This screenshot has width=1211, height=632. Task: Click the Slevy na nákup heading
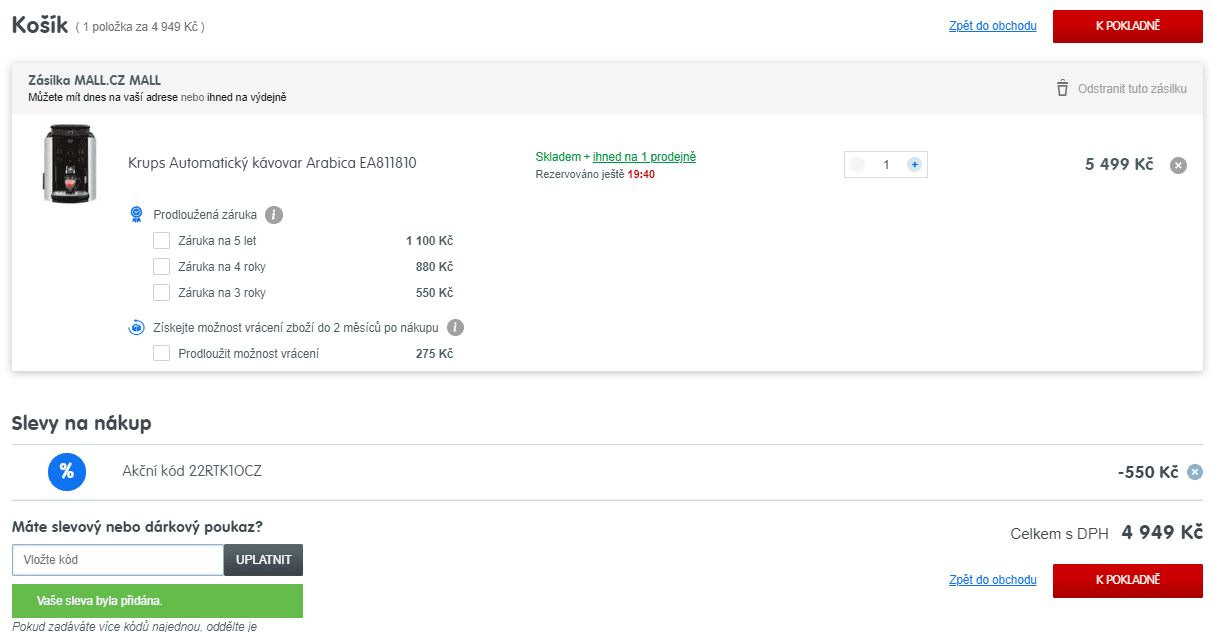click(82, 423)
